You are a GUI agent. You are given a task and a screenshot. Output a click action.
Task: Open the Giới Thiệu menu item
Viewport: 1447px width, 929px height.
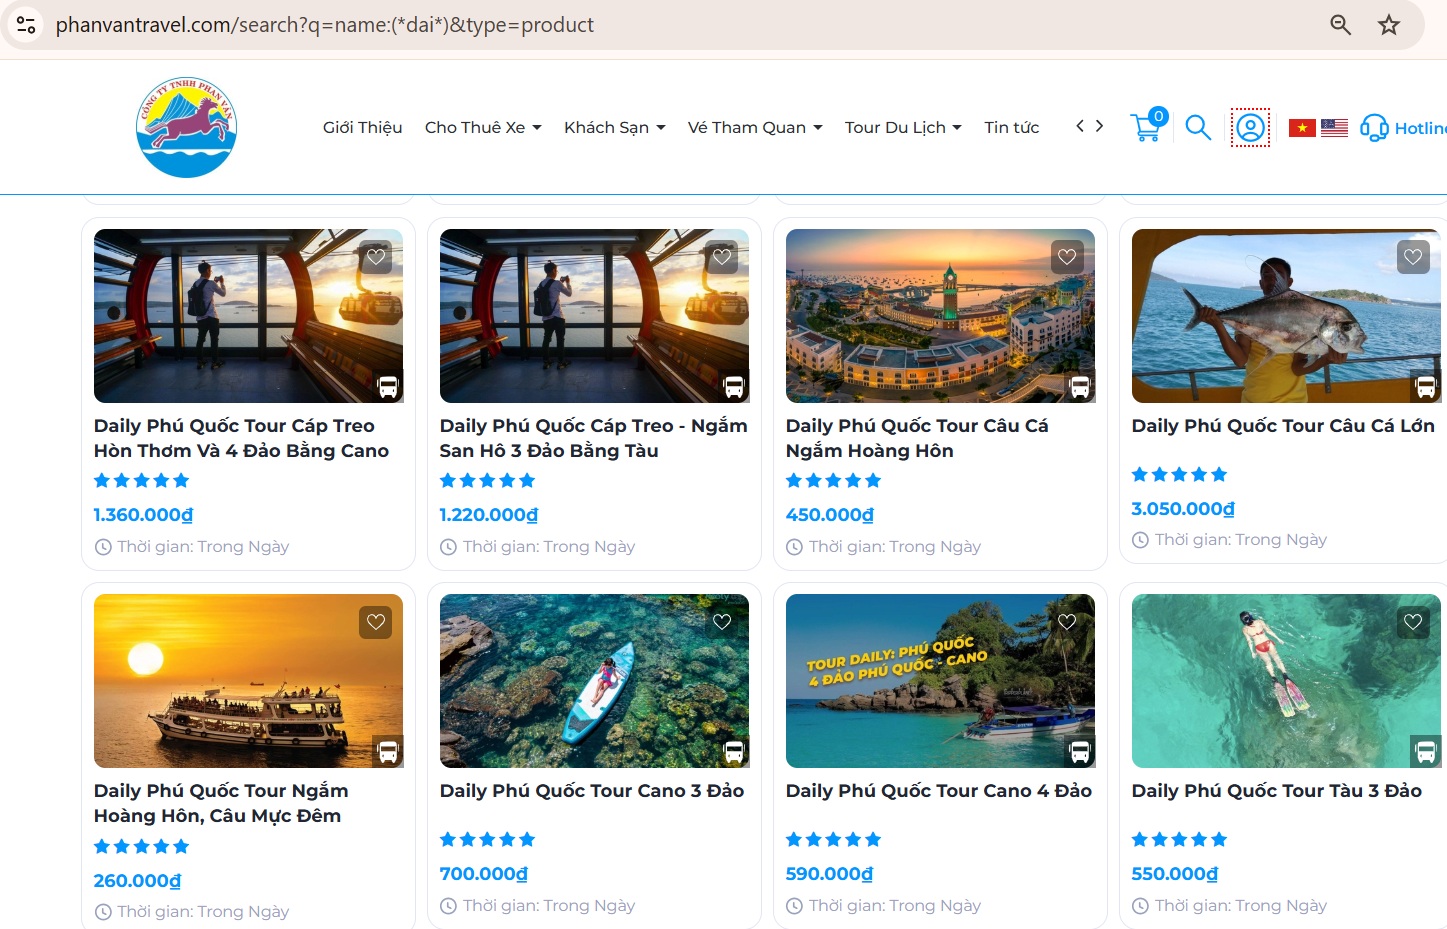point(362,128)
